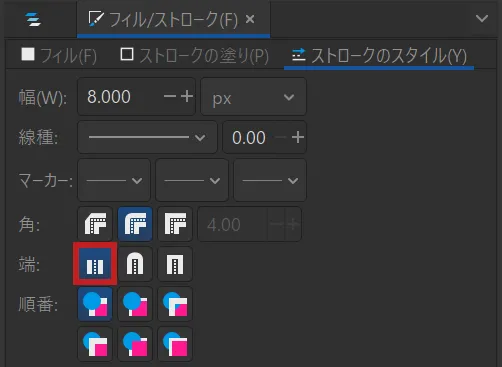
Task: Open the px unit dropdown
Action: point(253,97)
